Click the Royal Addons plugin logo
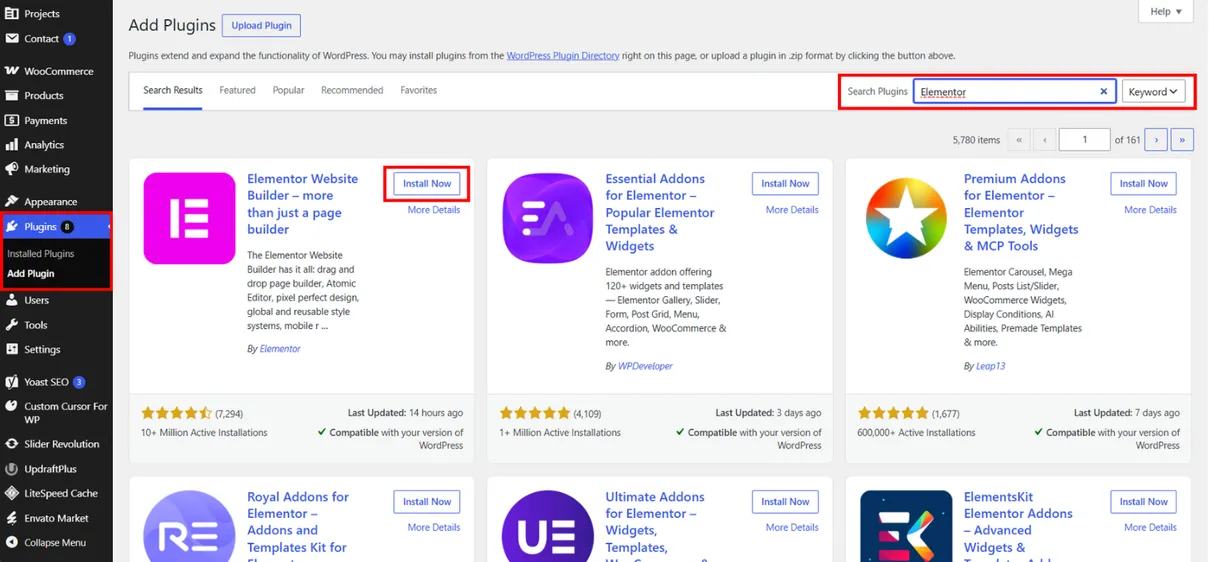Screen dimensions: 1210x562 tap(189, 526)
